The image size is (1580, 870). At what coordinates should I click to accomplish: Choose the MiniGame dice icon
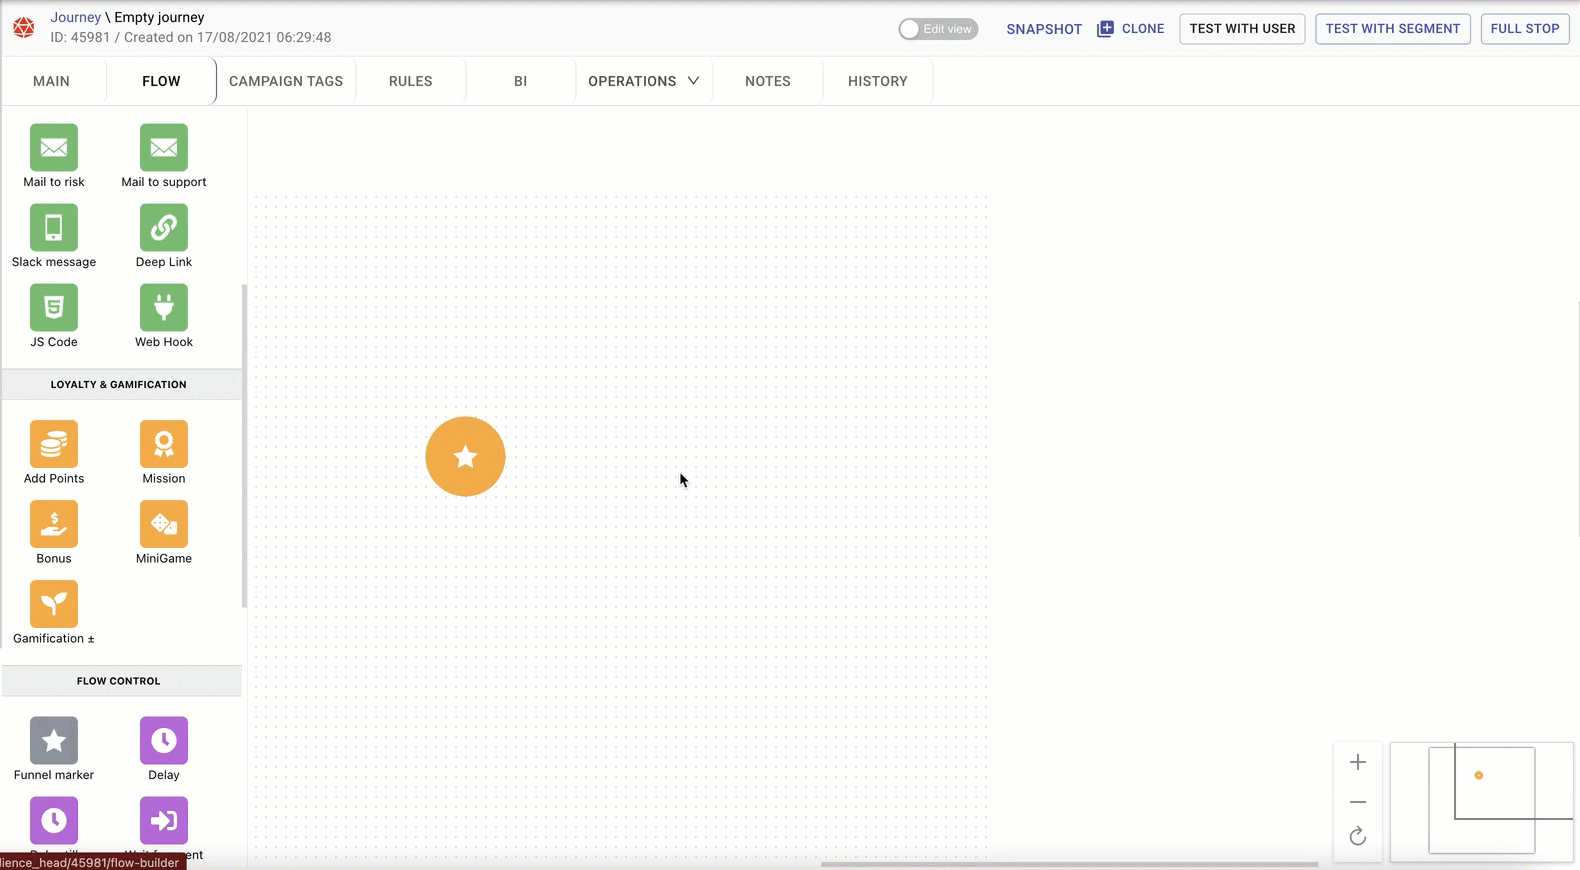pos(164,524)
